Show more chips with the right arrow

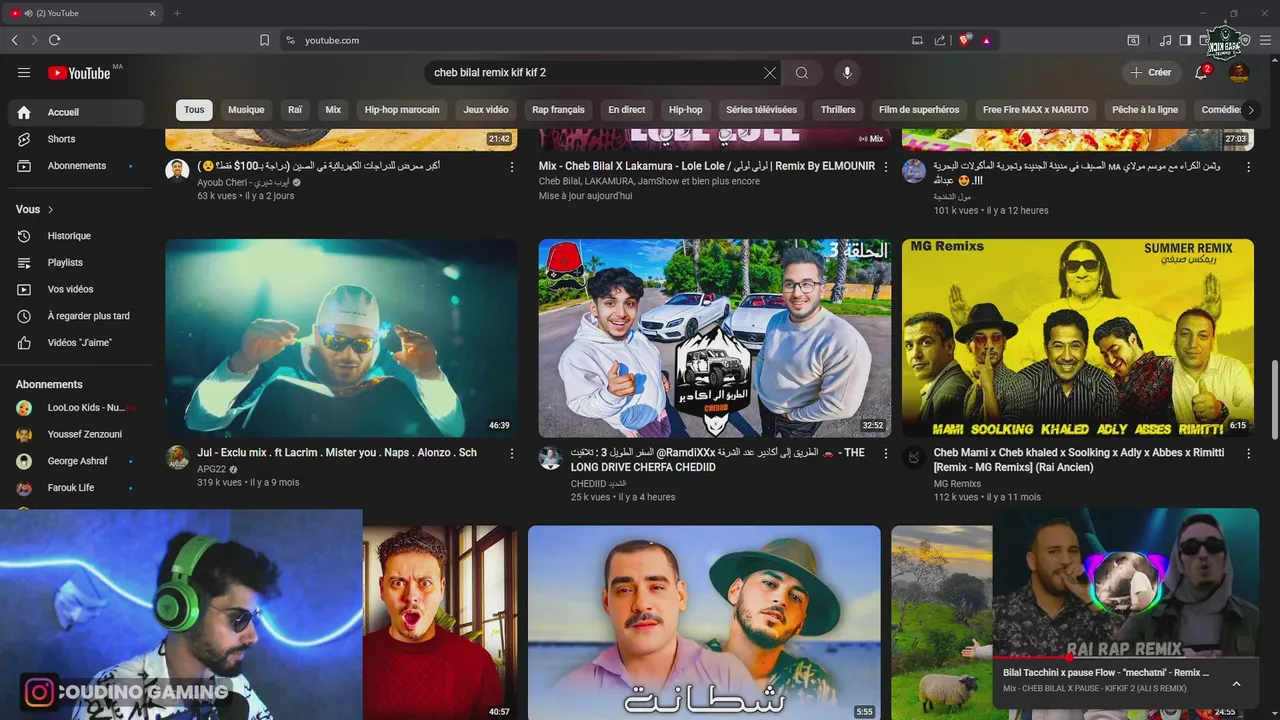click(1250, 110)
